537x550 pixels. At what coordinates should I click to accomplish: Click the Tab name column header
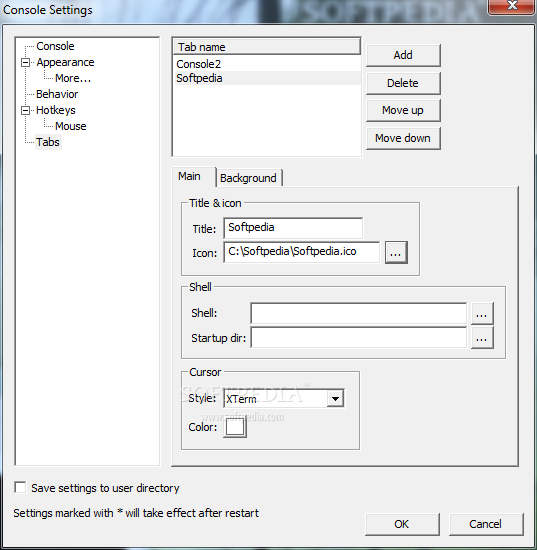pyautogui.click(x=267, y=47)
